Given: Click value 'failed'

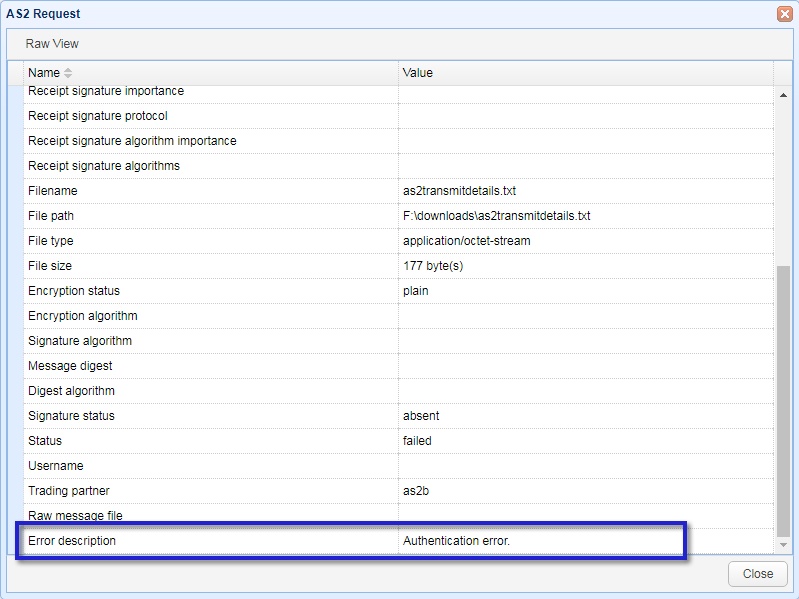Looking at the screenshot, I should click(x=417, y=441).
